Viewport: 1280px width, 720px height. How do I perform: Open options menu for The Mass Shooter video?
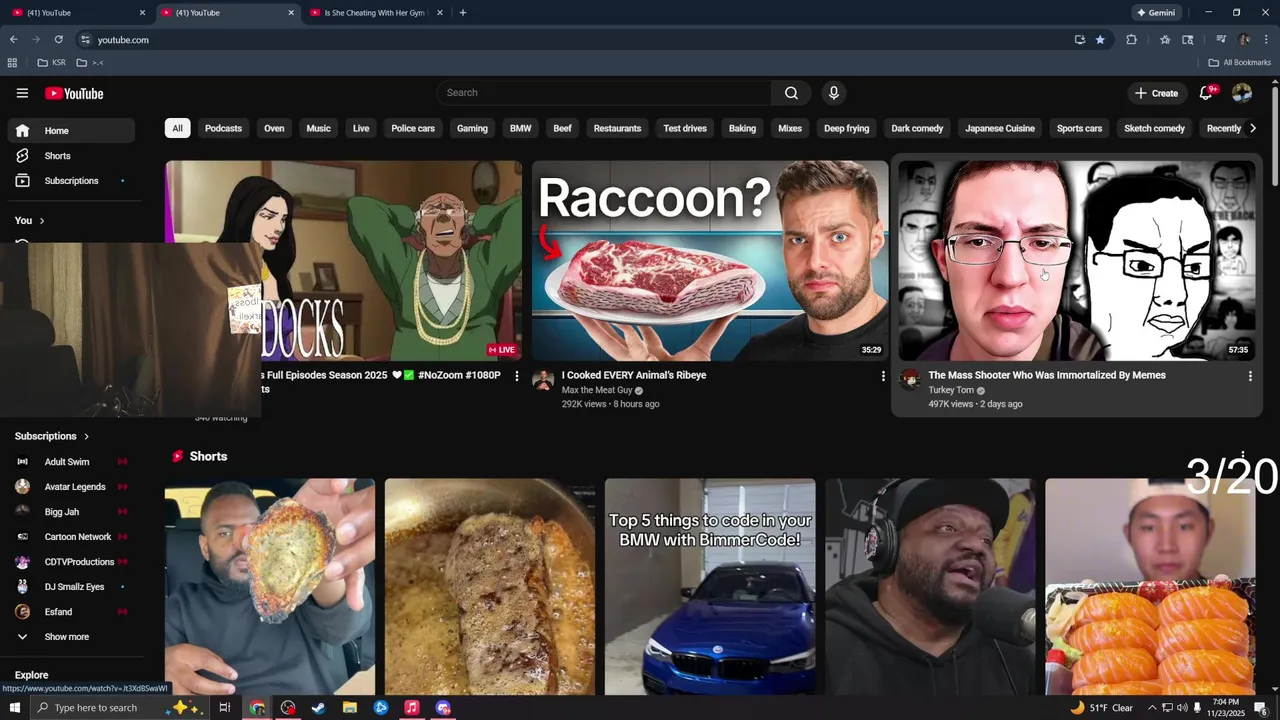pyautogui.click(x=1250, y=376)
